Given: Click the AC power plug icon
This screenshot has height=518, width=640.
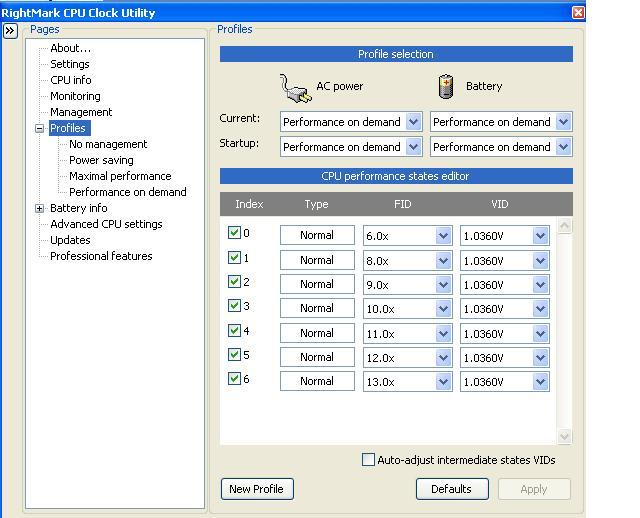Looking at the screenshot, I should pos(295,88).
